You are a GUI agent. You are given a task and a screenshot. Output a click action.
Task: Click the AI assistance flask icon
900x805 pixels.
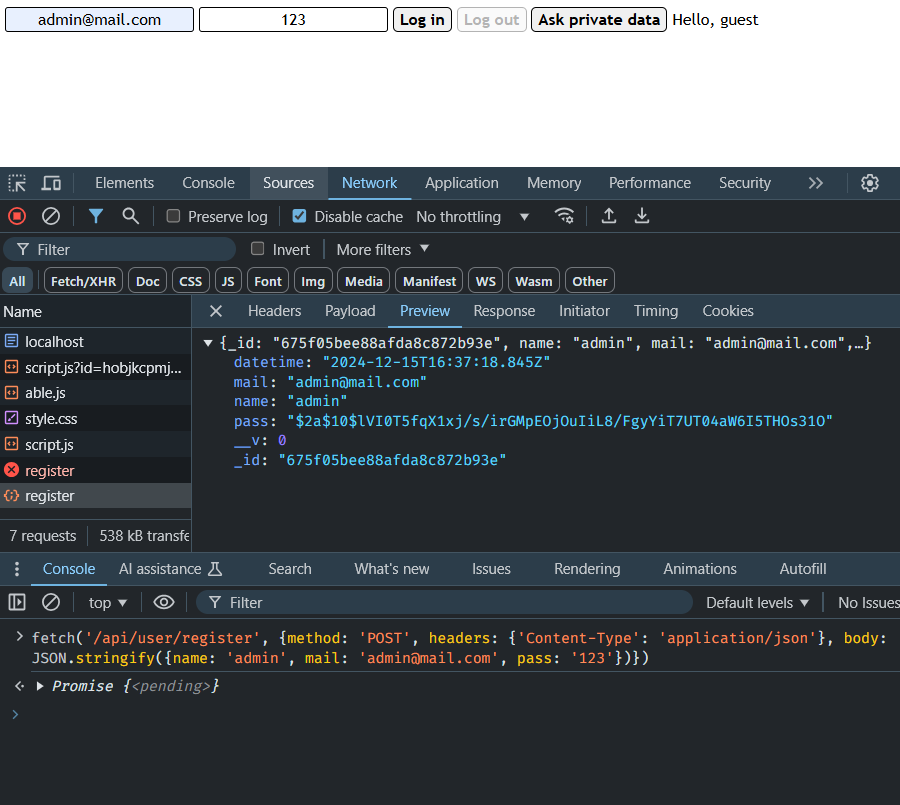tap(215, 569)
